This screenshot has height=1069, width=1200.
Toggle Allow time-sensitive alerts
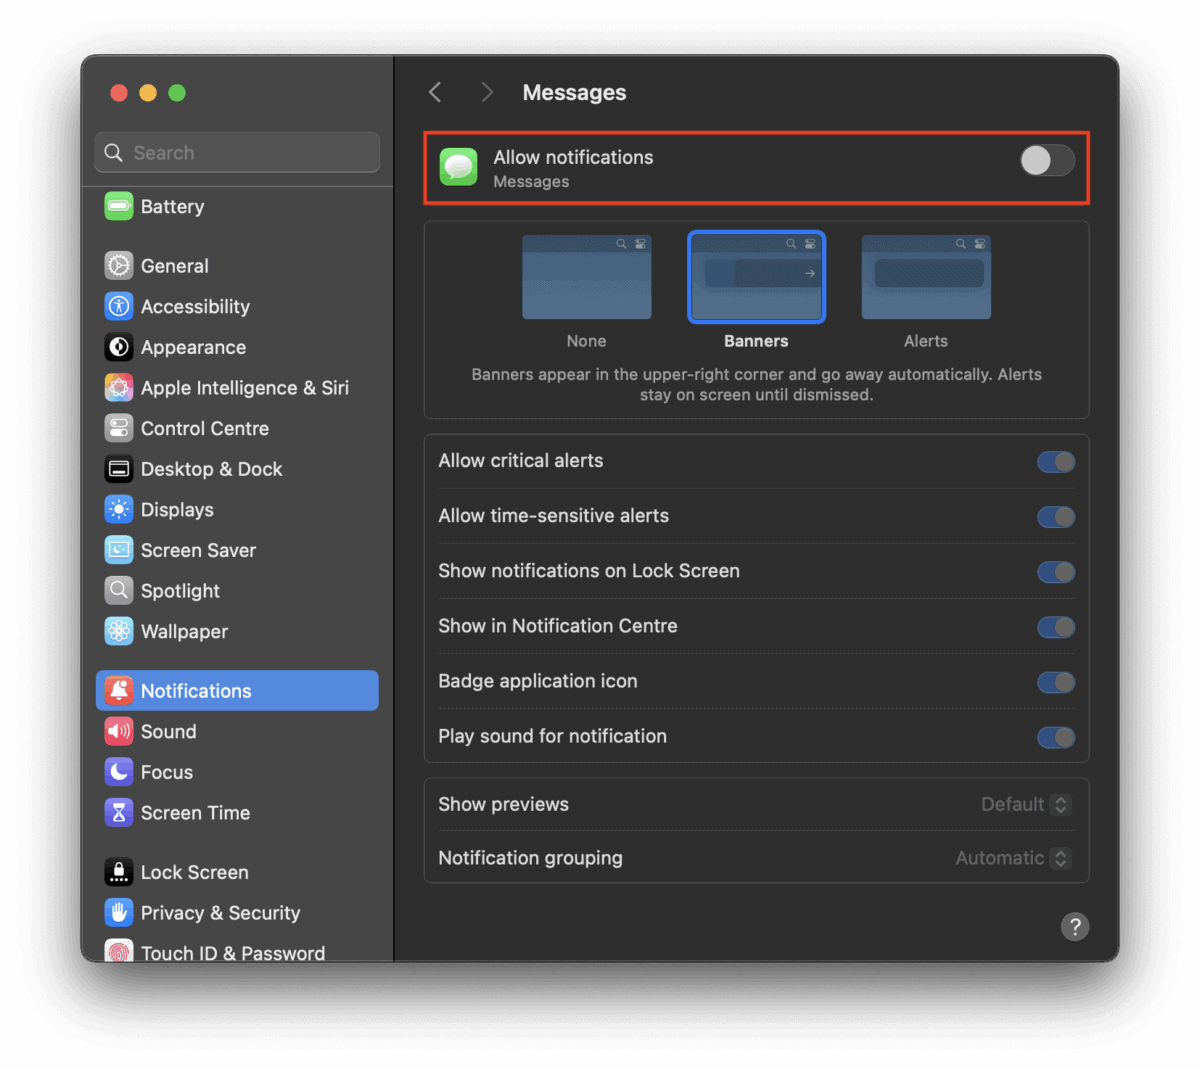1056,517
